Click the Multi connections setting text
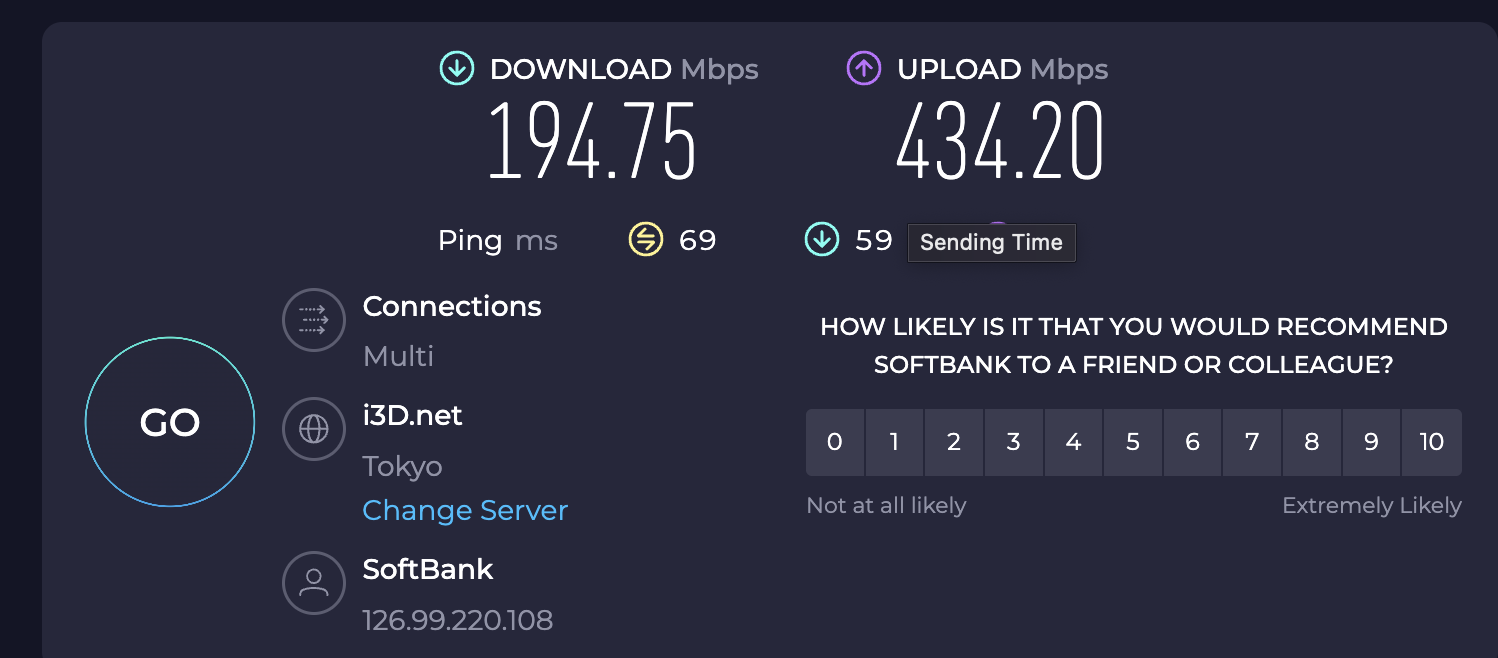The image size is (1498, 658). (398, 356)
